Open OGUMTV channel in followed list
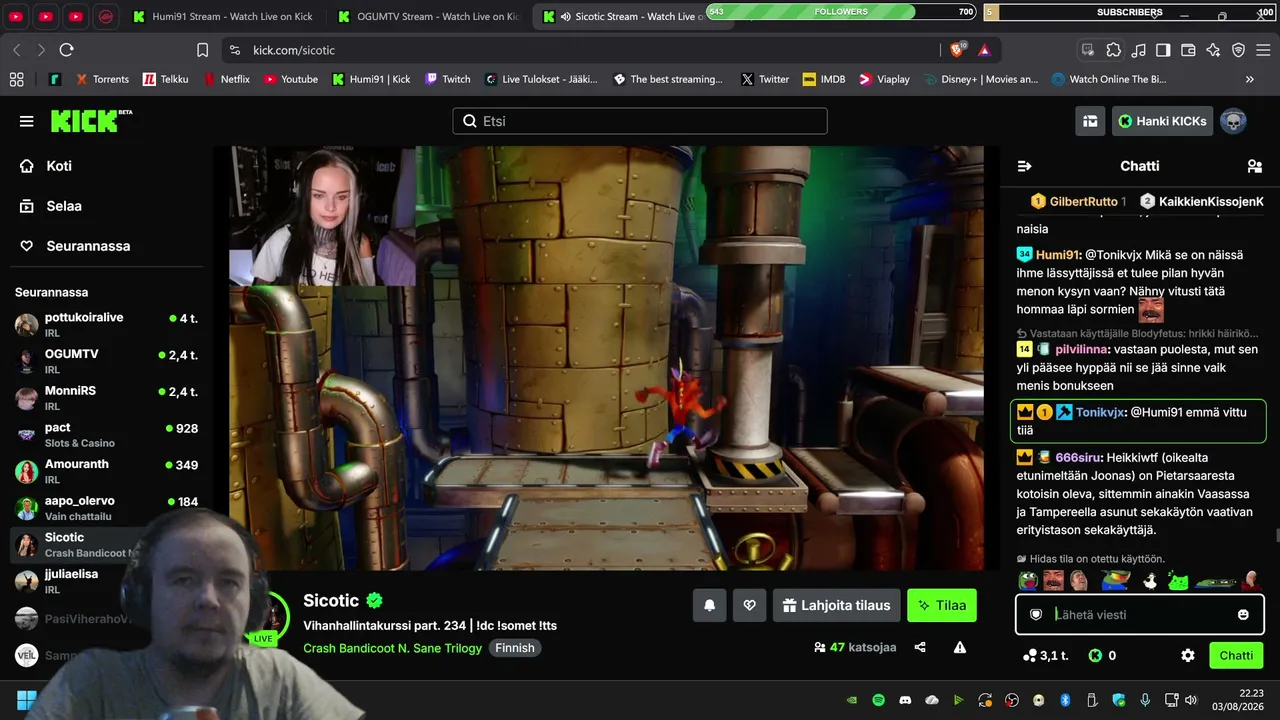The height and width of the screenshot is (720, 1280). tap(108, 361)
